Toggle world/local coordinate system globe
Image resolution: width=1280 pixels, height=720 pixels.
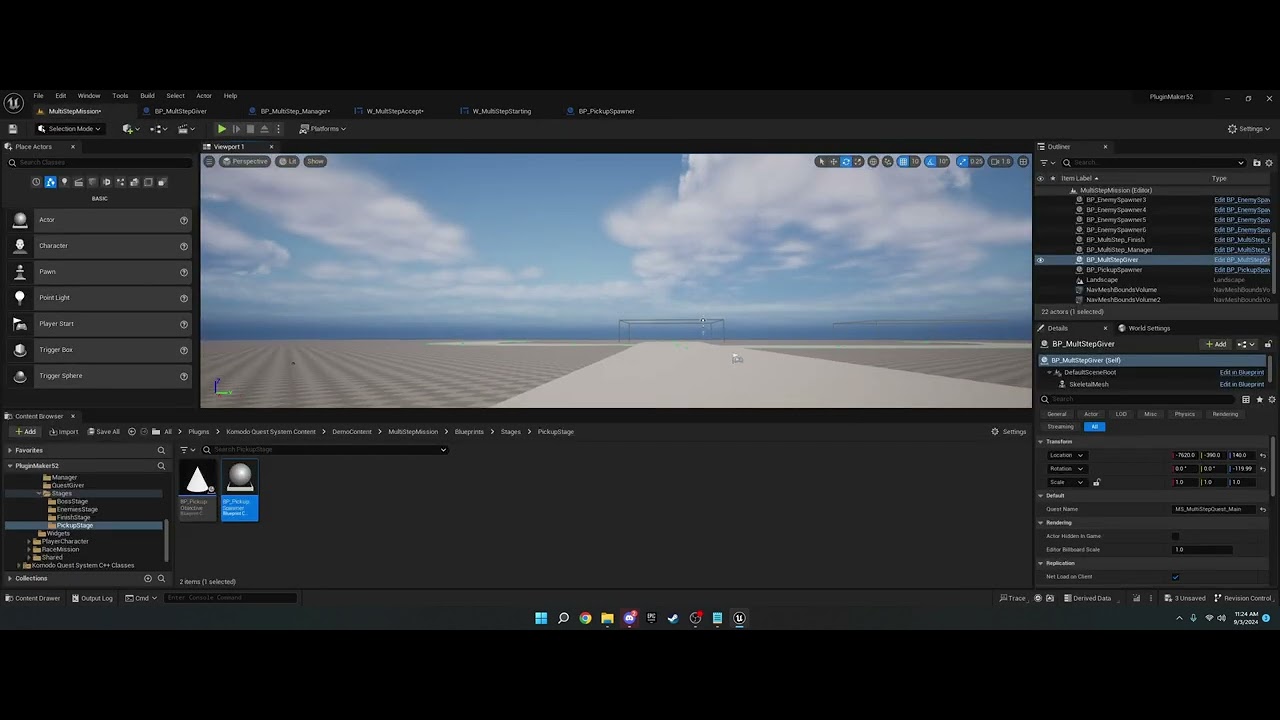pyautogui.click(x=873, y=161)
